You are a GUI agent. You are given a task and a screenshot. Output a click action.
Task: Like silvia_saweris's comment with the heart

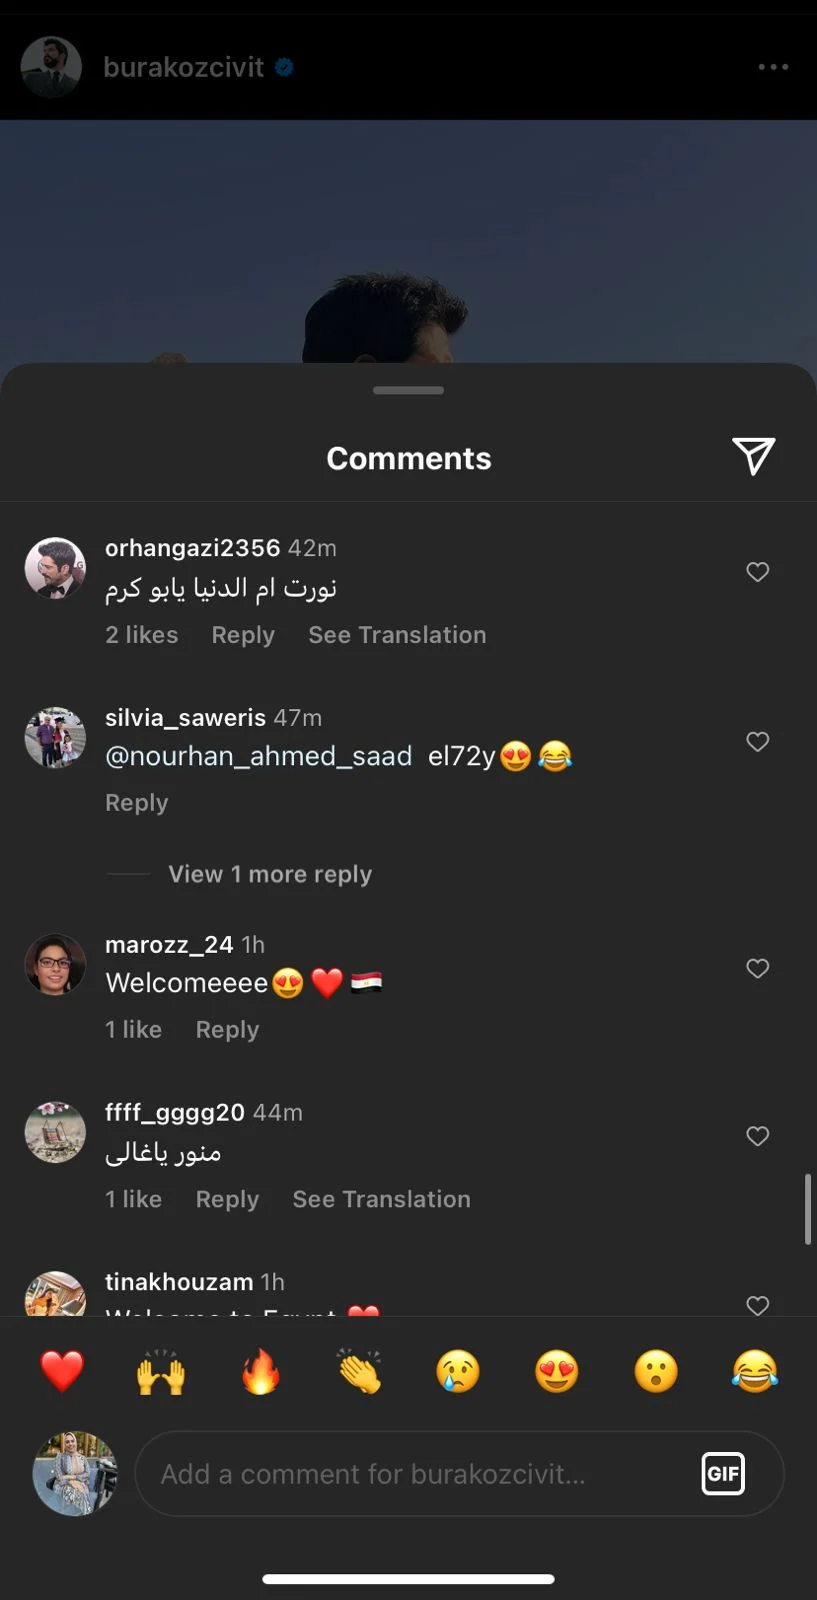click(x=758, y=742)
